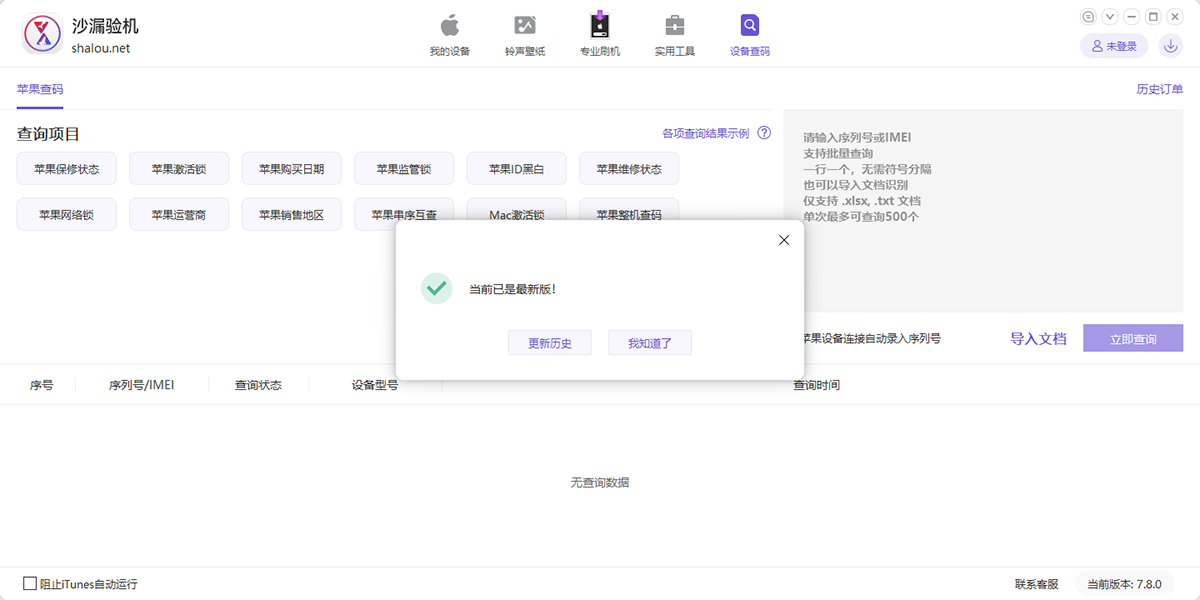Click the 序号 column header

[41, 385]
